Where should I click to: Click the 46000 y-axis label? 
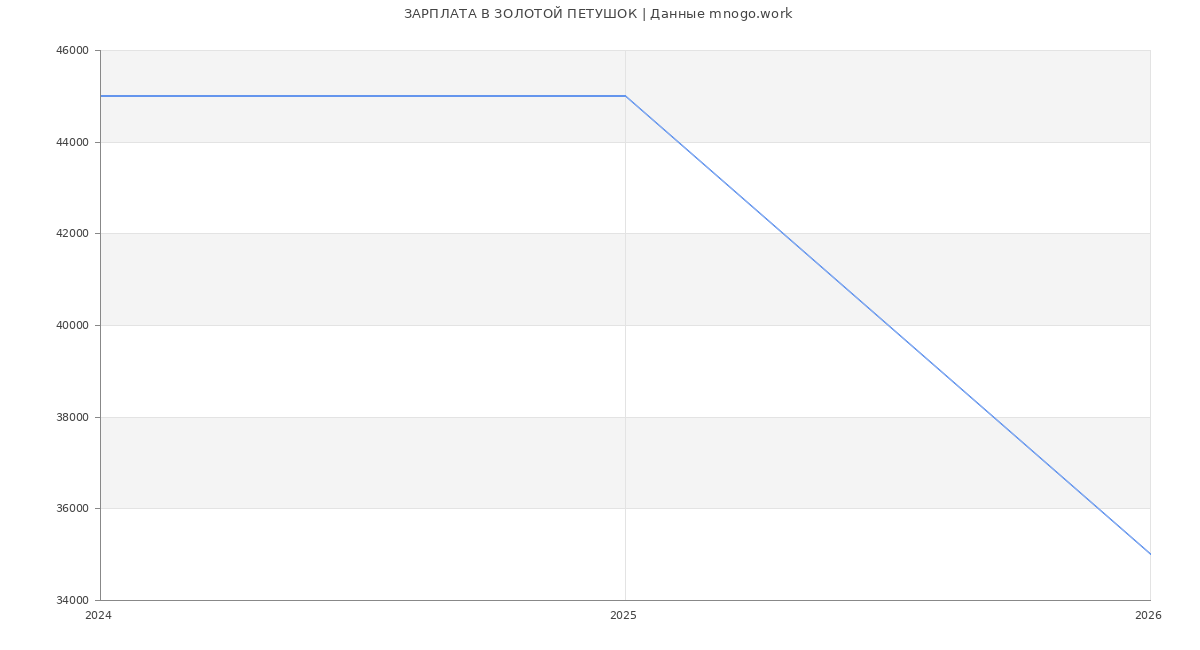(73, 51)
